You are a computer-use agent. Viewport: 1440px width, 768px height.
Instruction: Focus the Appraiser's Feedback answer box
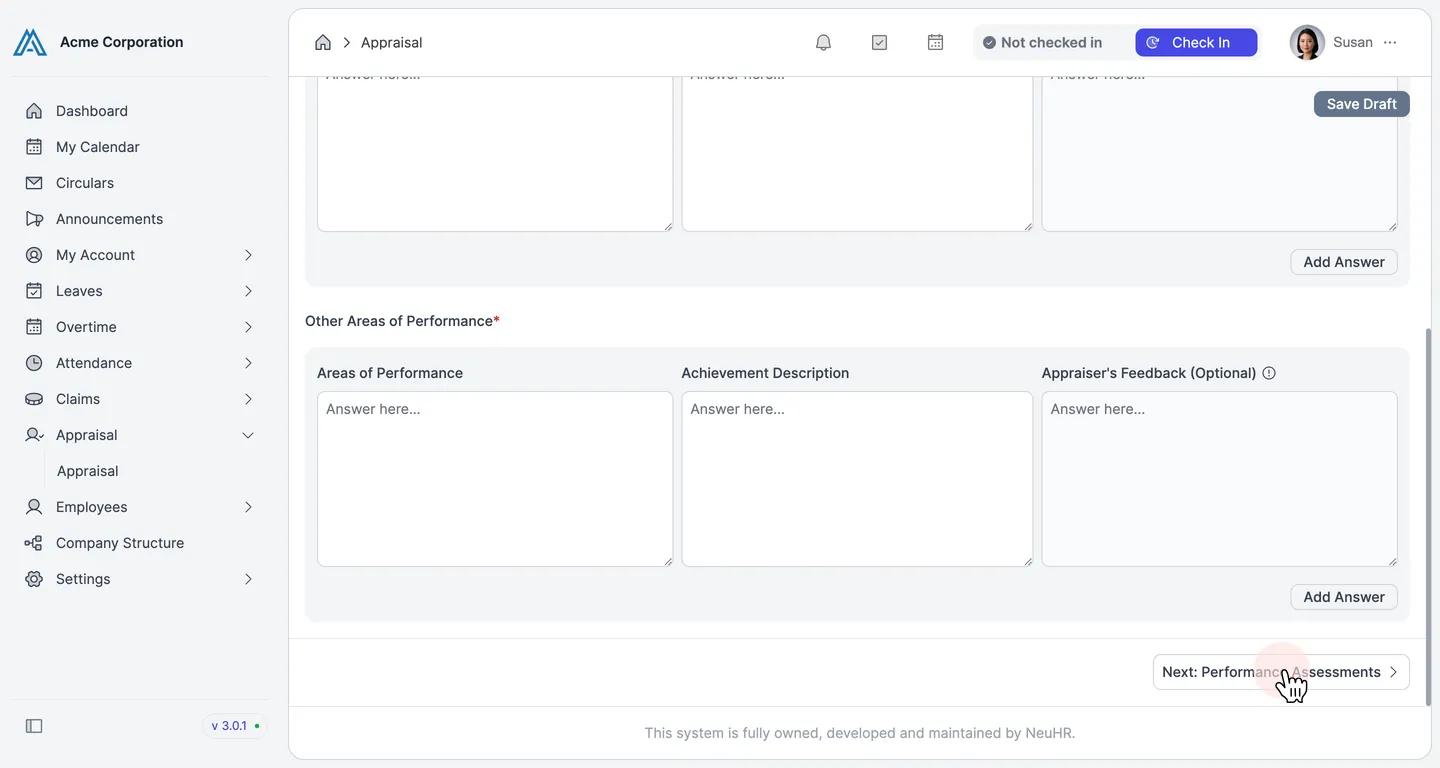1219,479
